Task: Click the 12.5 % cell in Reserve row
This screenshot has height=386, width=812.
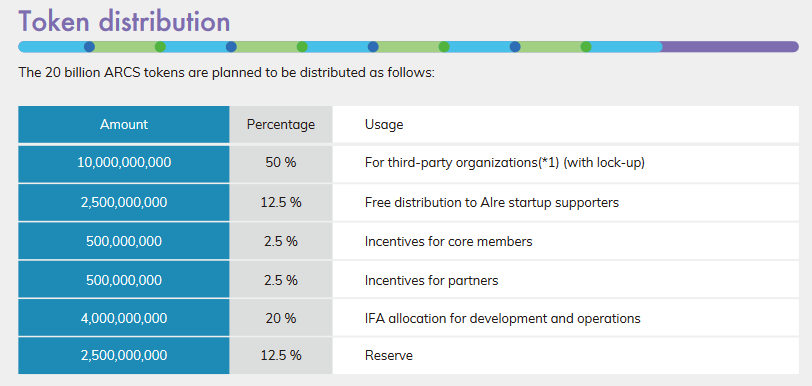Action: pyautogui.click(x=281, y=356)
